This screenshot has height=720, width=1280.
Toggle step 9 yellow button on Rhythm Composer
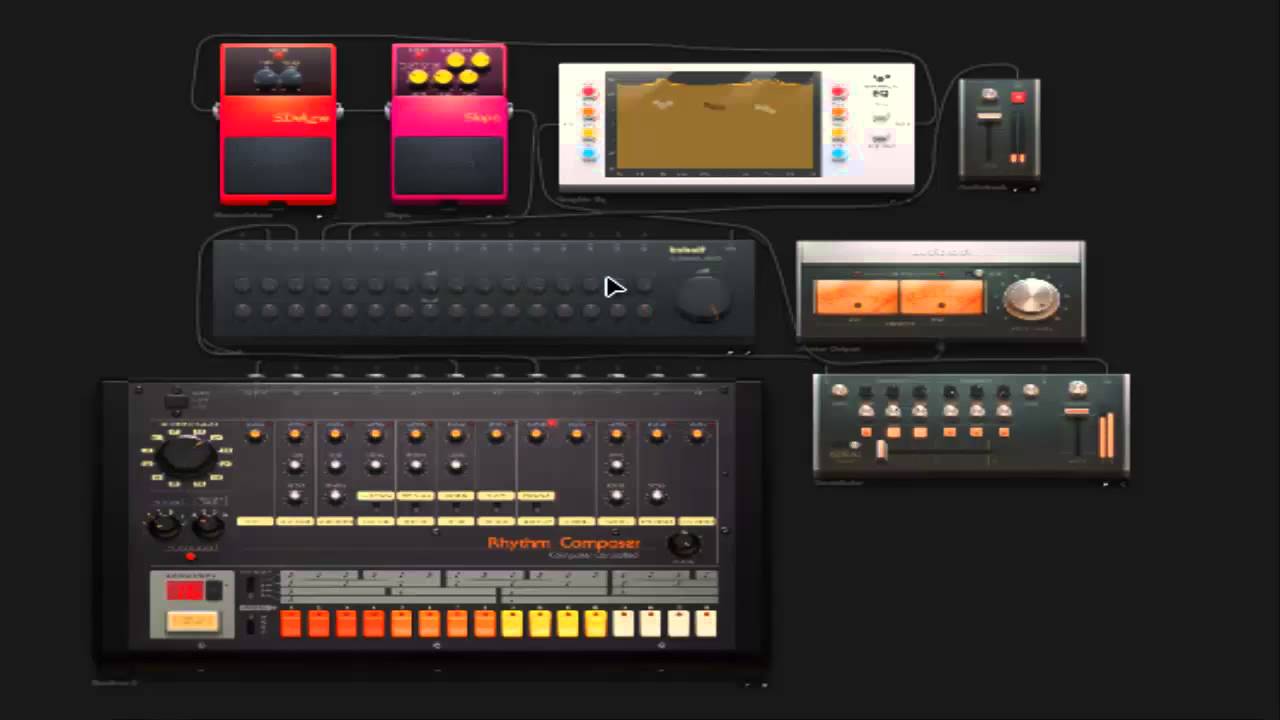coord(512,623)
